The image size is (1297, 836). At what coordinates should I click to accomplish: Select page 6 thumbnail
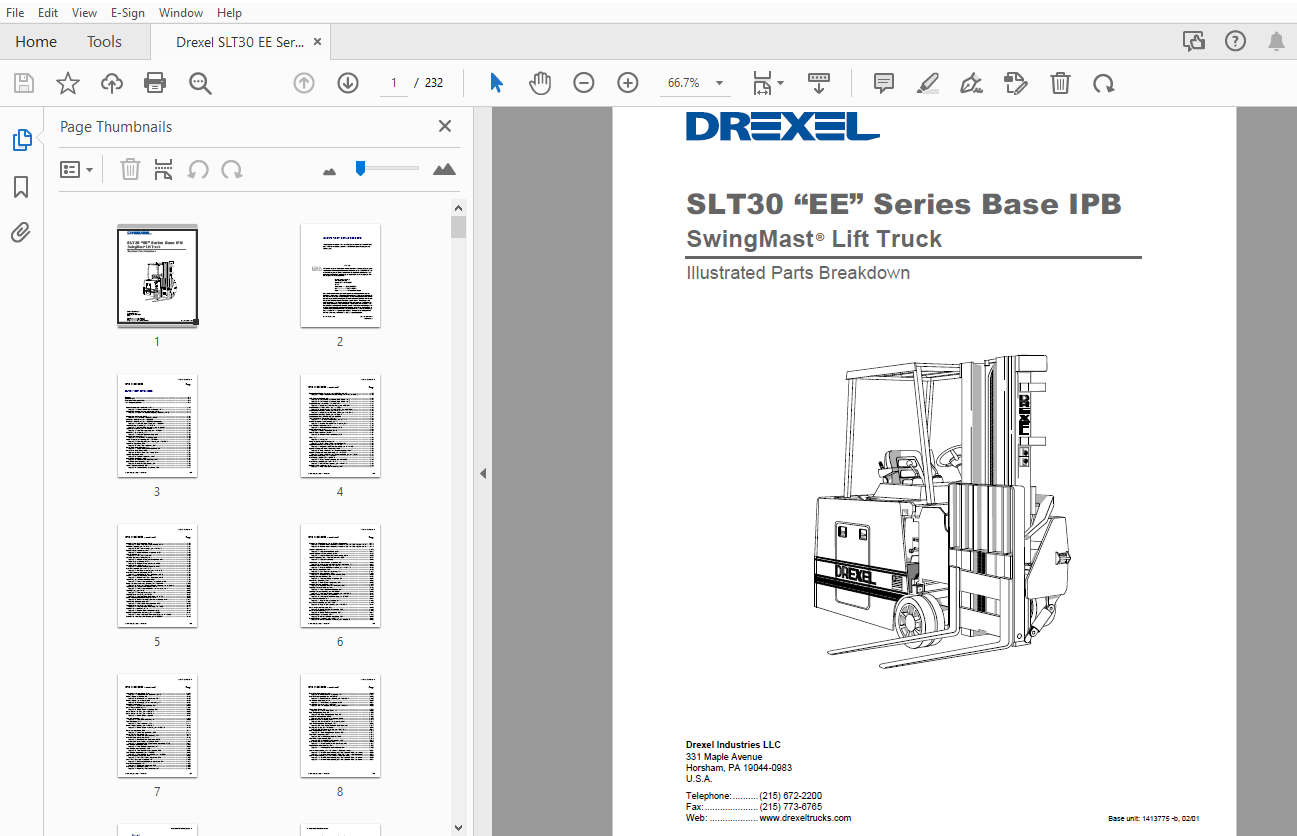(x=340, y=576)
